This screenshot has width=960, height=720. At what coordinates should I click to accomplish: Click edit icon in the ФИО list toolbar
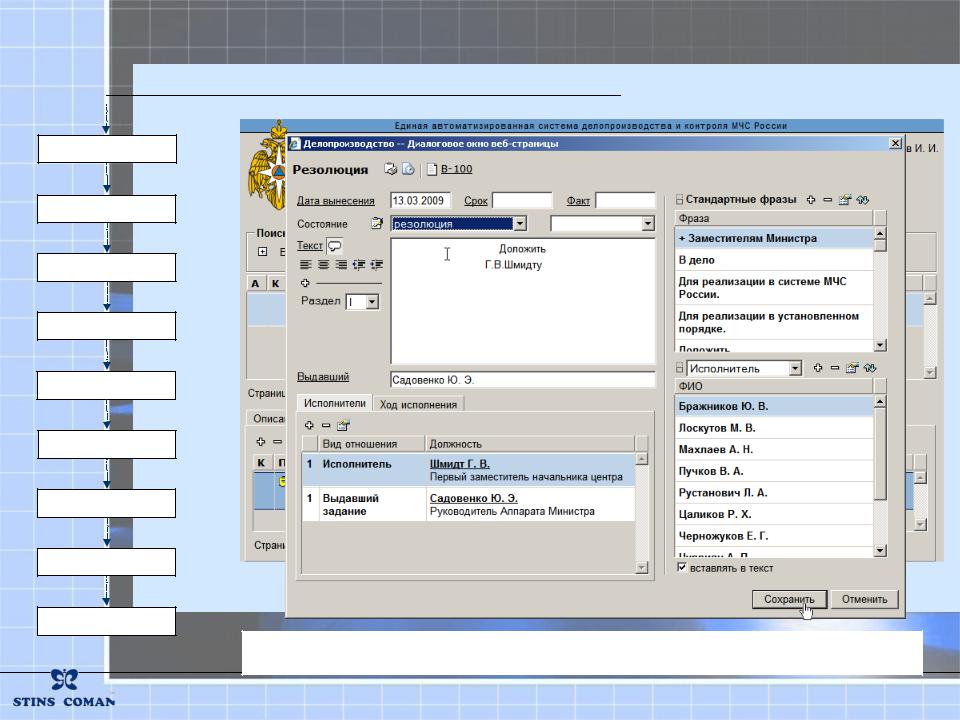[x=852, y=368]
